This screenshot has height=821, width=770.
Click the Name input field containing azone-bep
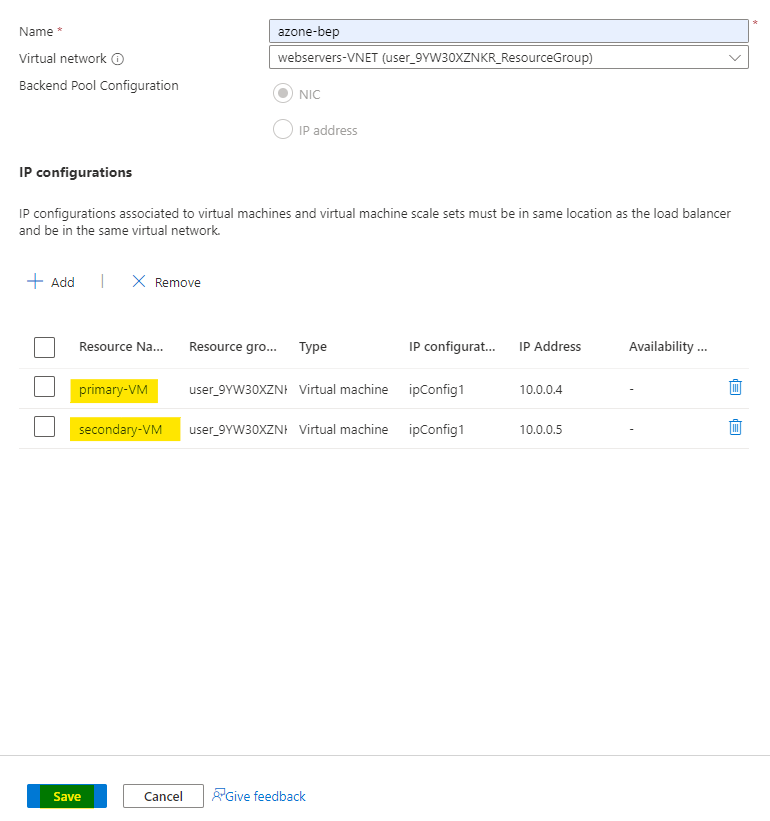(x=508, y=31)
